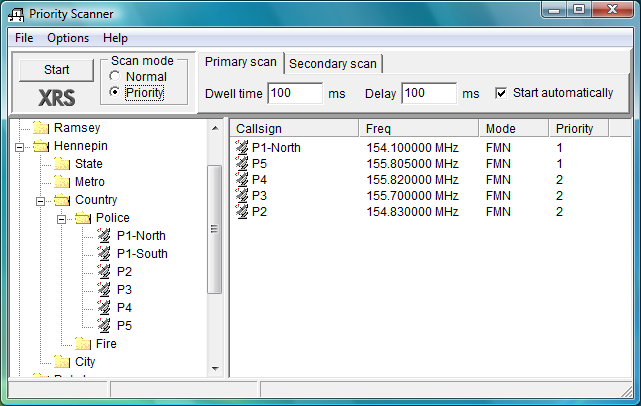Click the Ramsey folder icon
The image size is (641, 406).
[x=41, y=128]
